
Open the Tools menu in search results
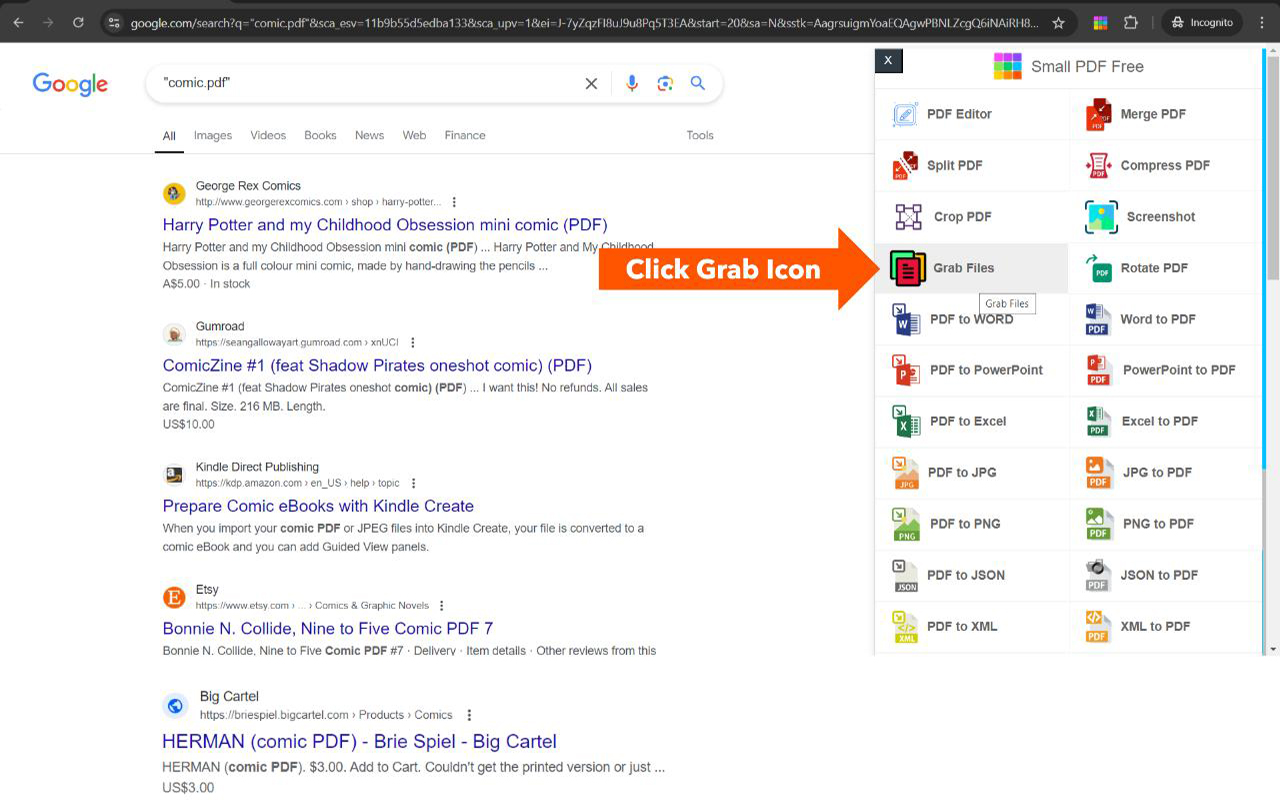click(700, 135)
